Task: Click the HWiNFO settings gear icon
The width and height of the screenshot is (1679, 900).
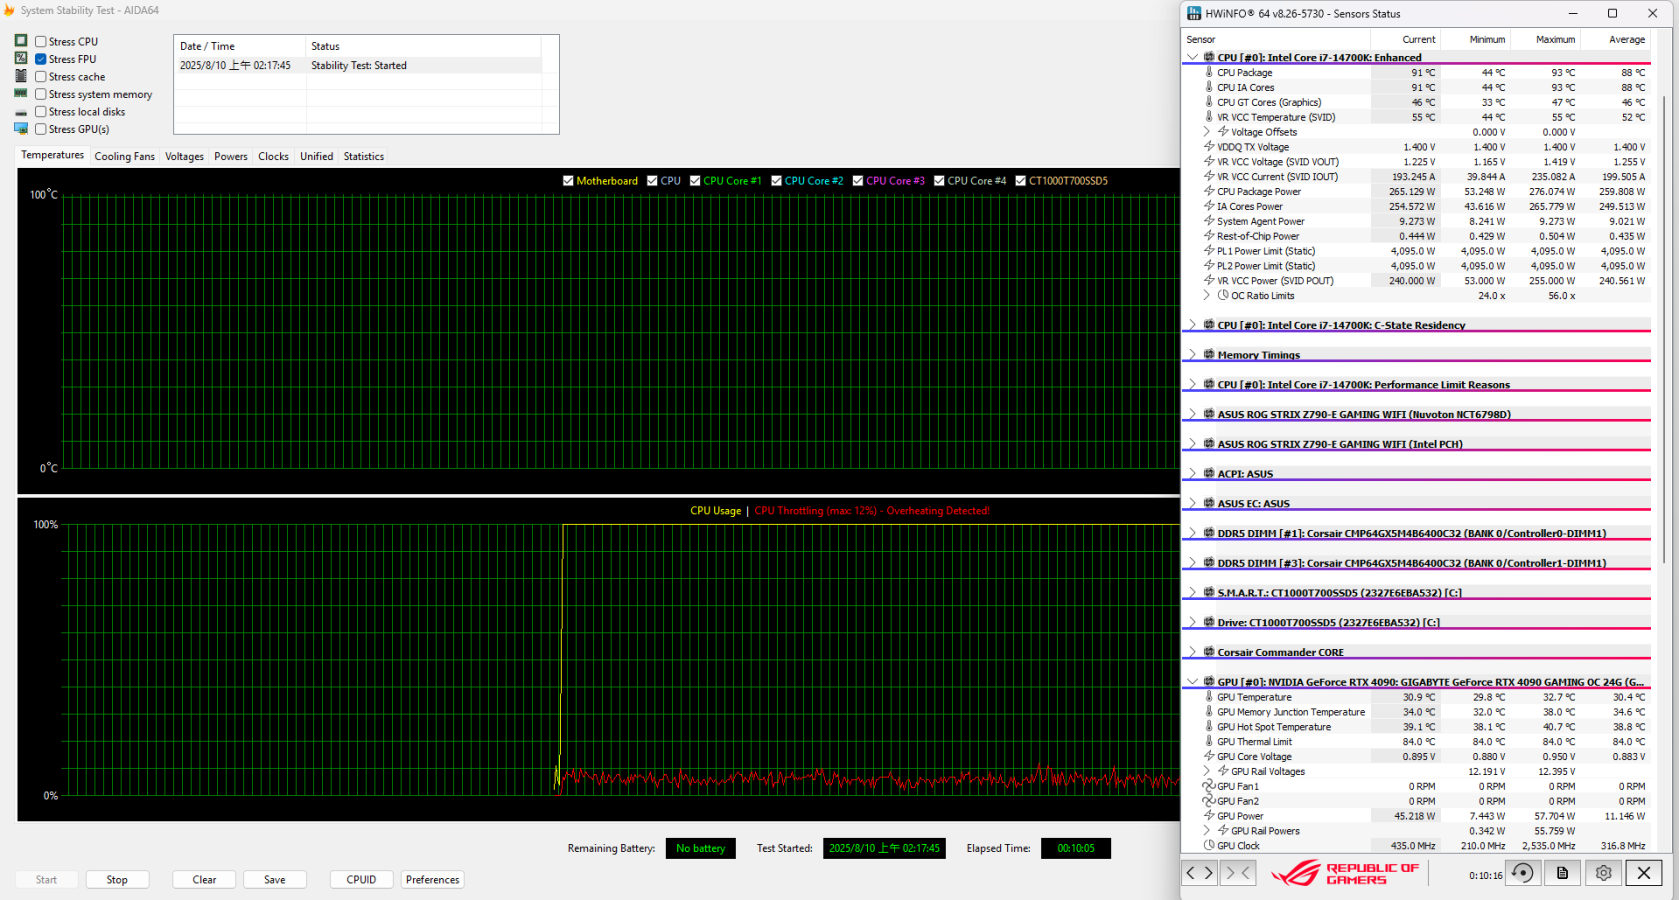Action: (x=1603, y=873)
